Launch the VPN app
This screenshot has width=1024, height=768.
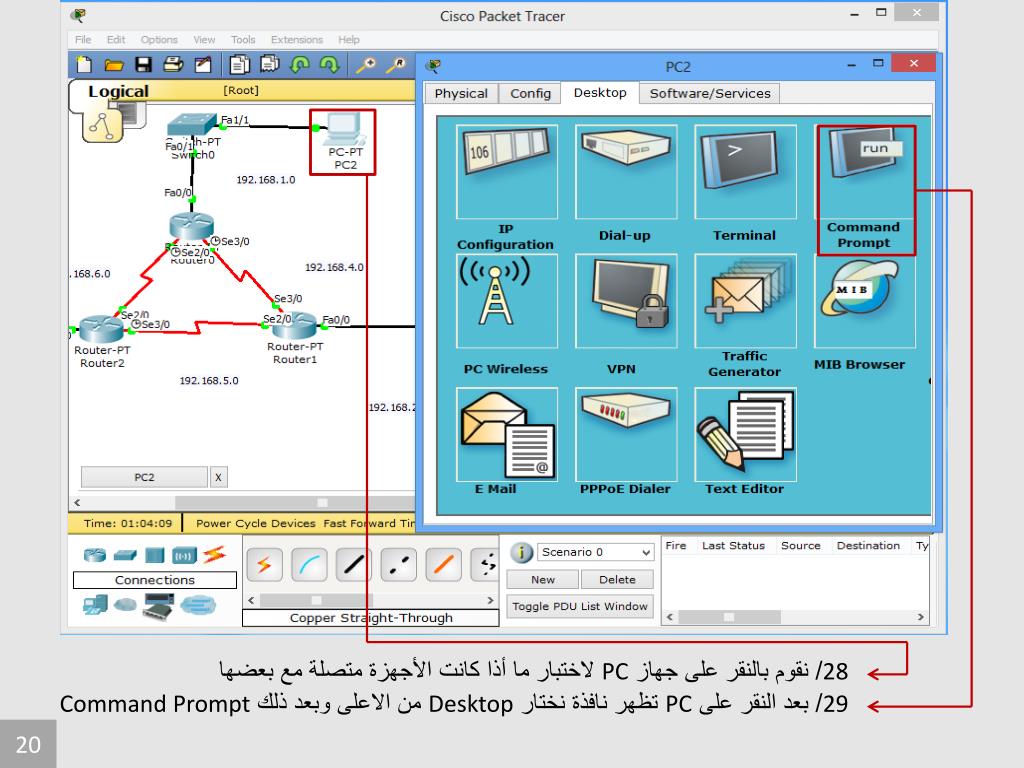click(x=626, y=301)
